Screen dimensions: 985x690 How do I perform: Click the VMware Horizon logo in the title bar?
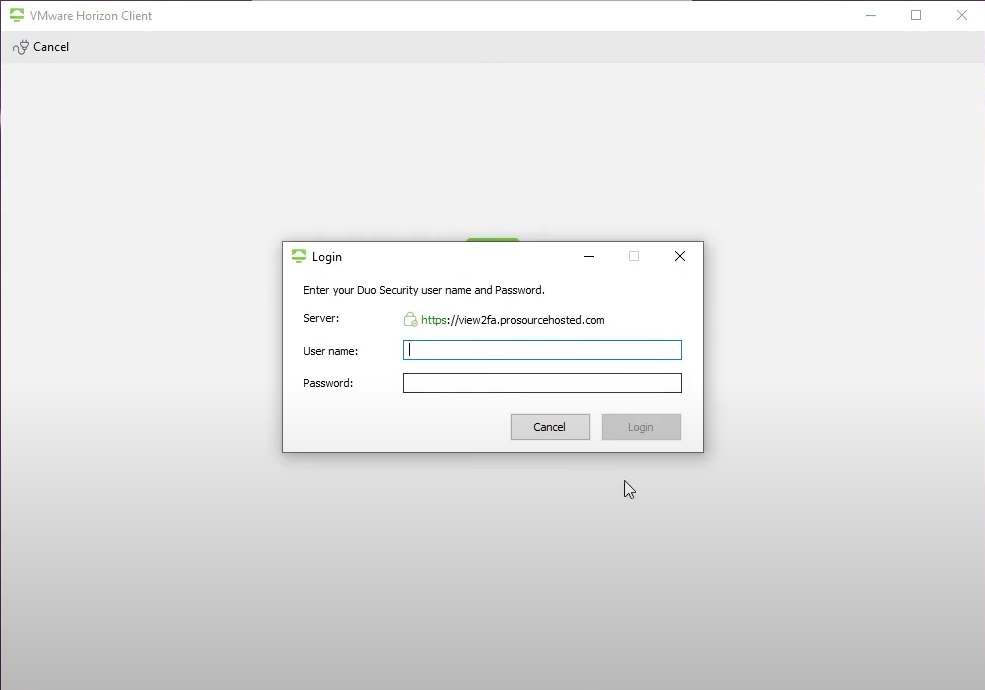coord(16,15)
